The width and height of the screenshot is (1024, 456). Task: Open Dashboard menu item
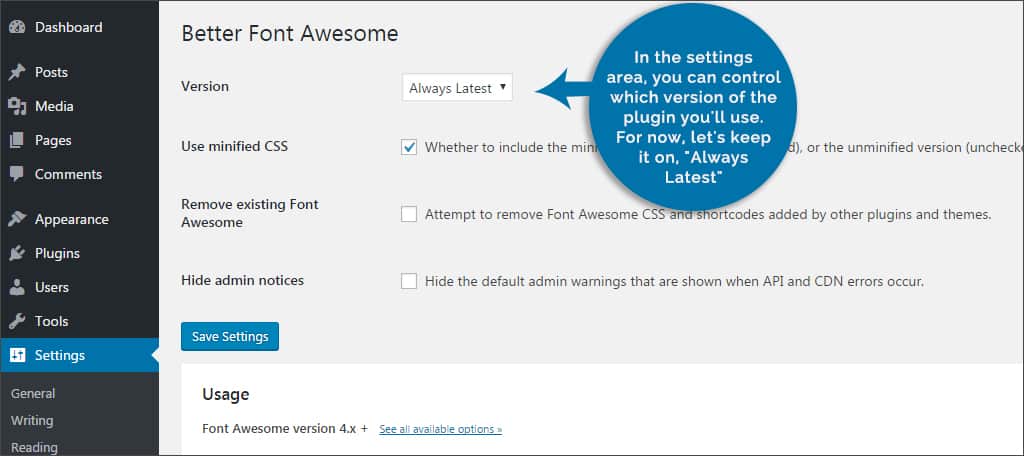[69, 27]
